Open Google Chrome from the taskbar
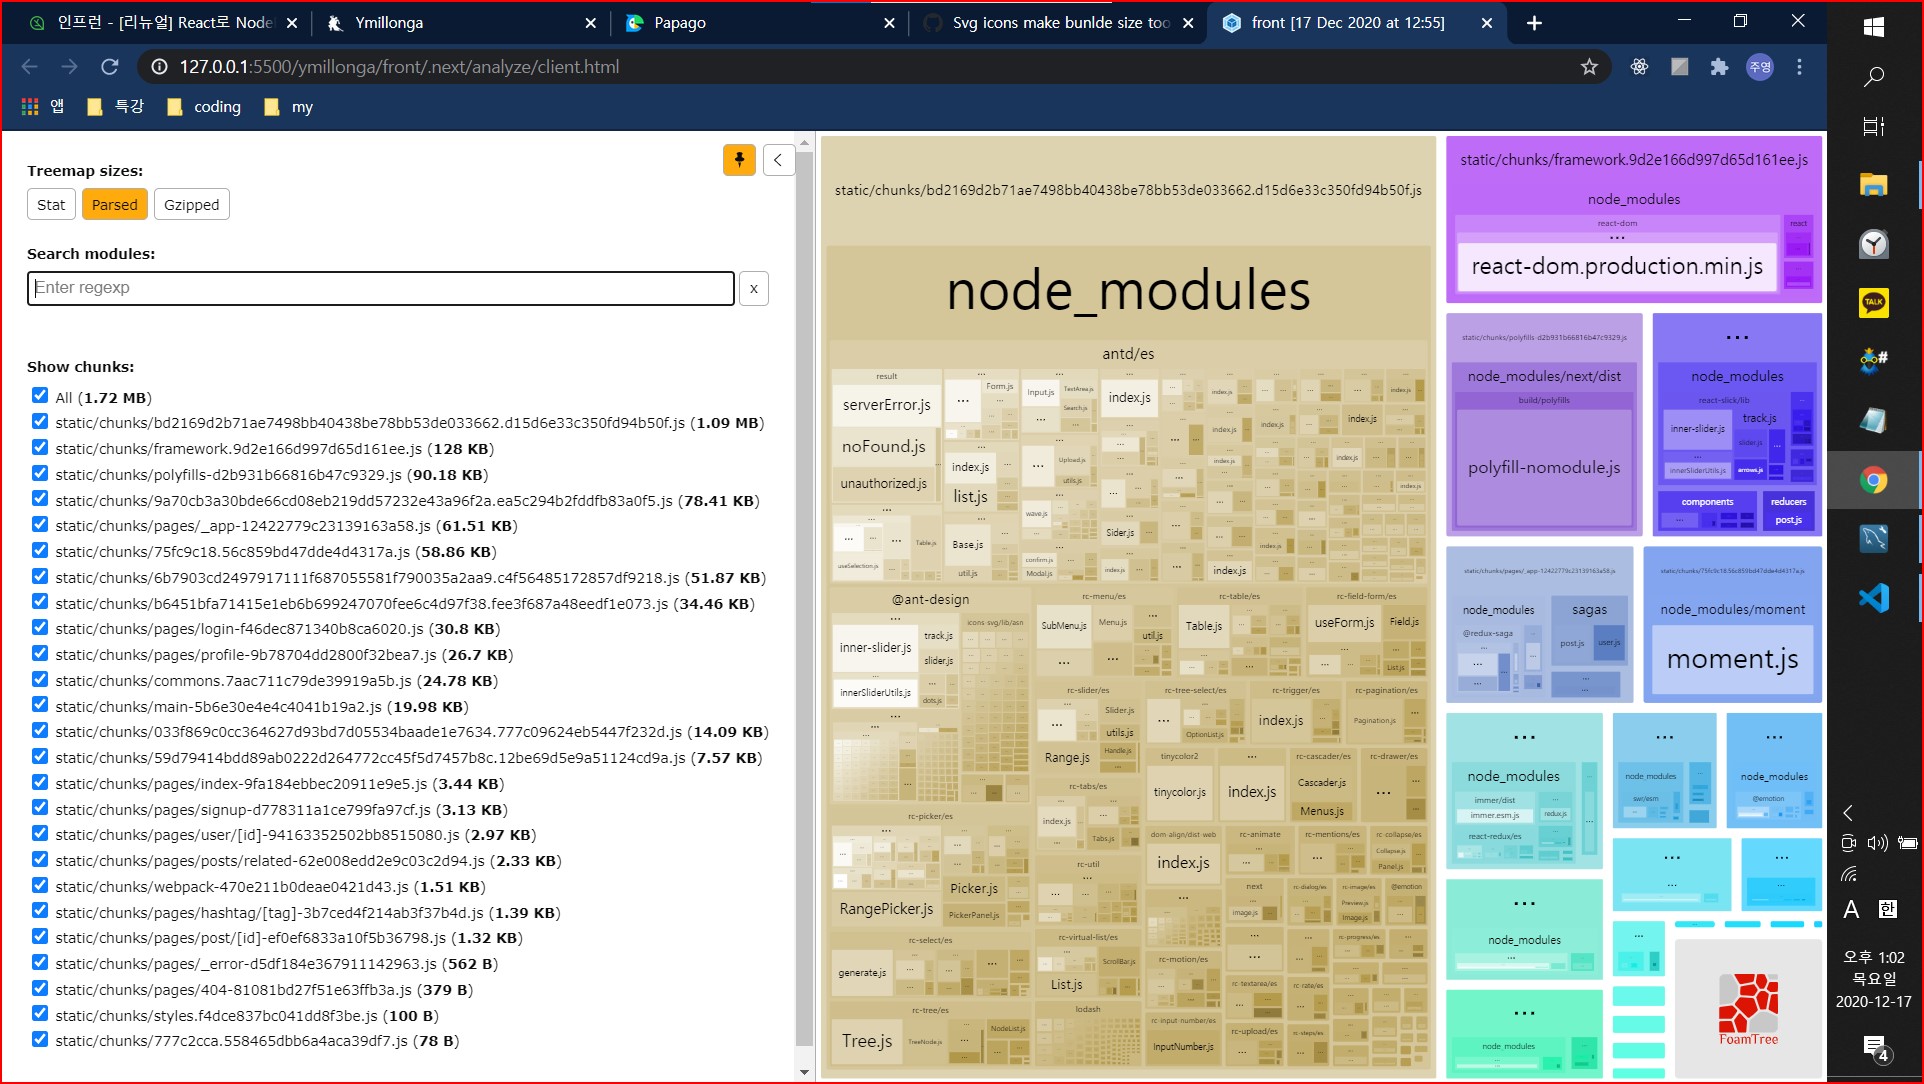The image size is (1924, 1084). click(x=1874, y=480)
